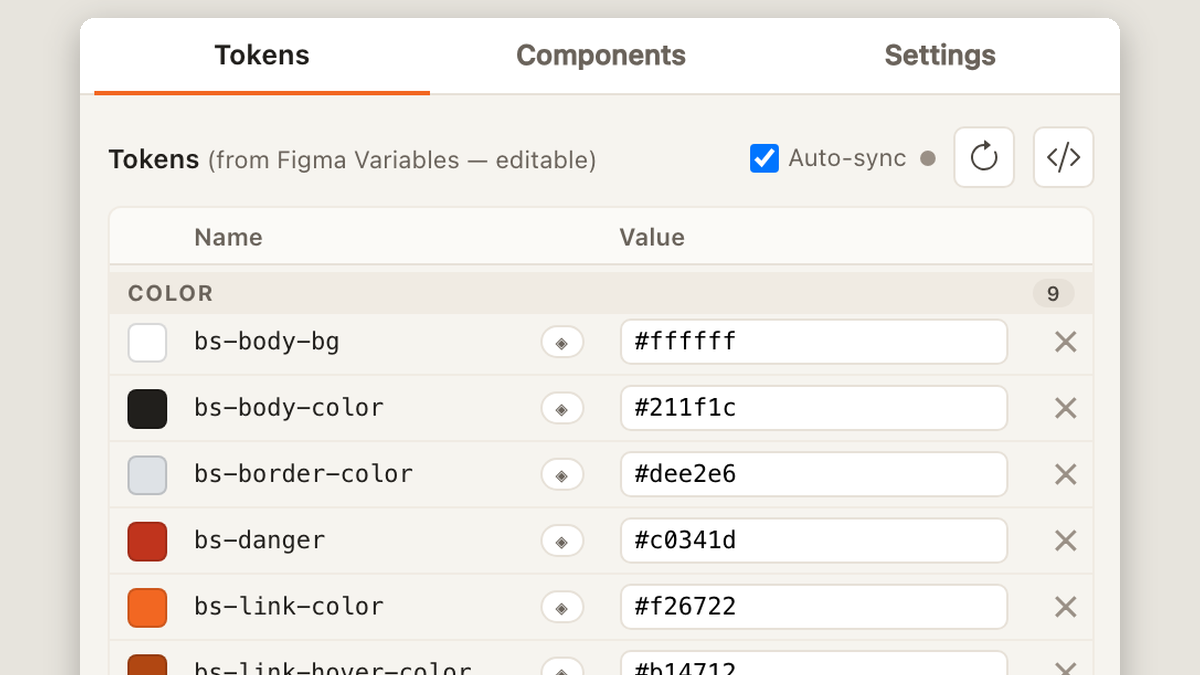
Task: Open the Settings tab
Action: coord(940,55)
